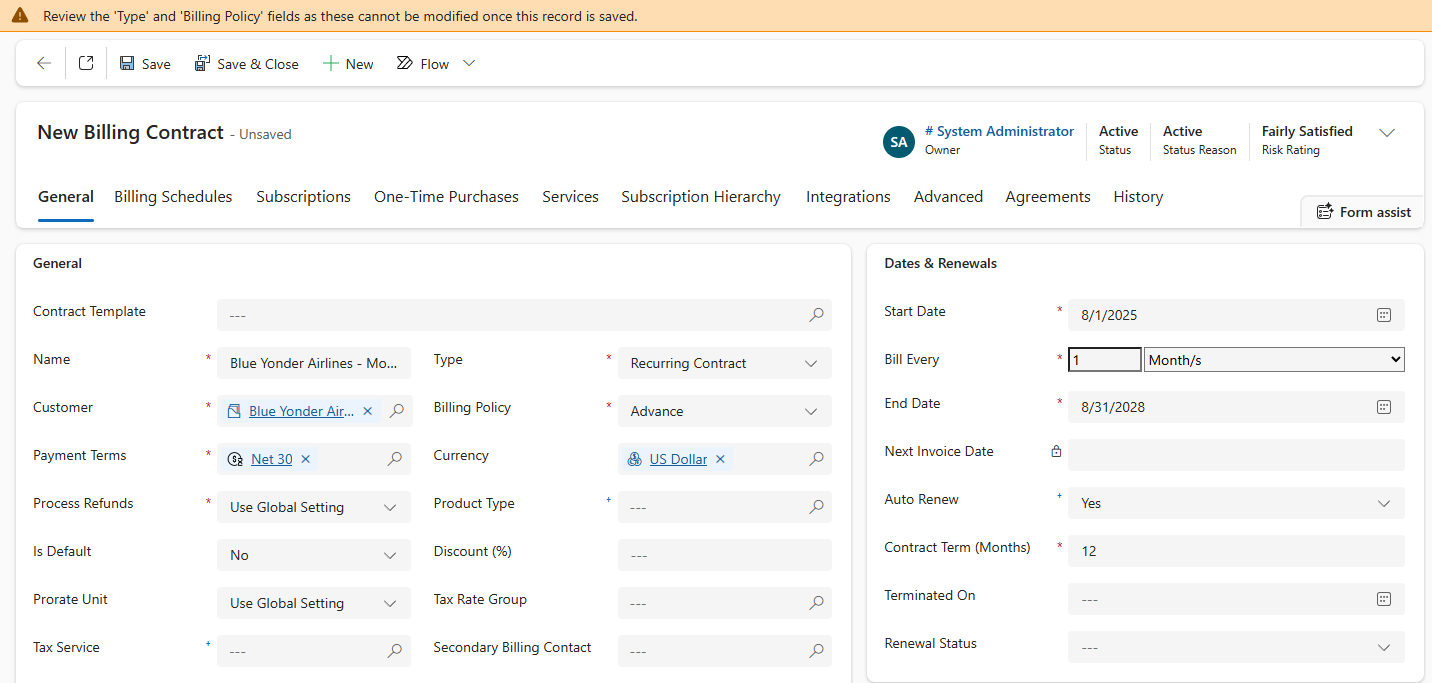Open record in new window icon
Screen dimensions: 1432x683
tap(86, 63)
